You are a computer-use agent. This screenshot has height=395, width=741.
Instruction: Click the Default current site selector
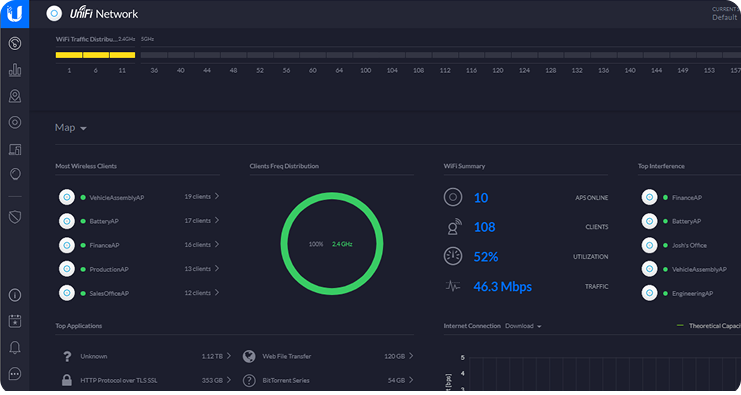pyautogui.click(x=724, y=17)
